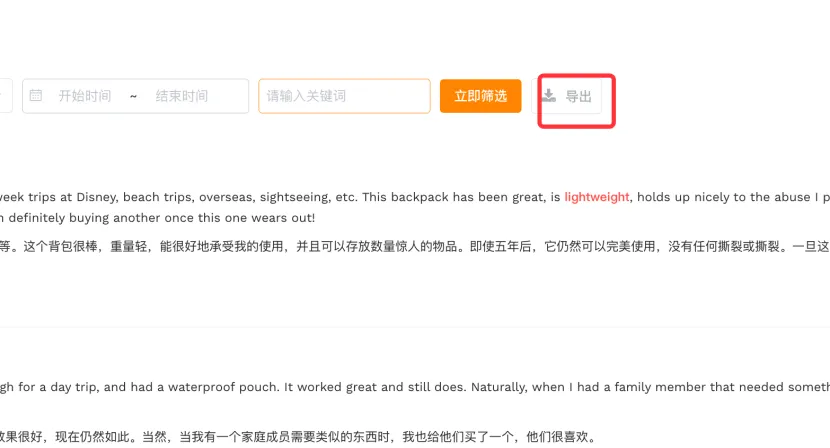This screenshot has width=830, height=448.
Task: Focus the 开始时间 start date field
Action: tap(85, 96)
